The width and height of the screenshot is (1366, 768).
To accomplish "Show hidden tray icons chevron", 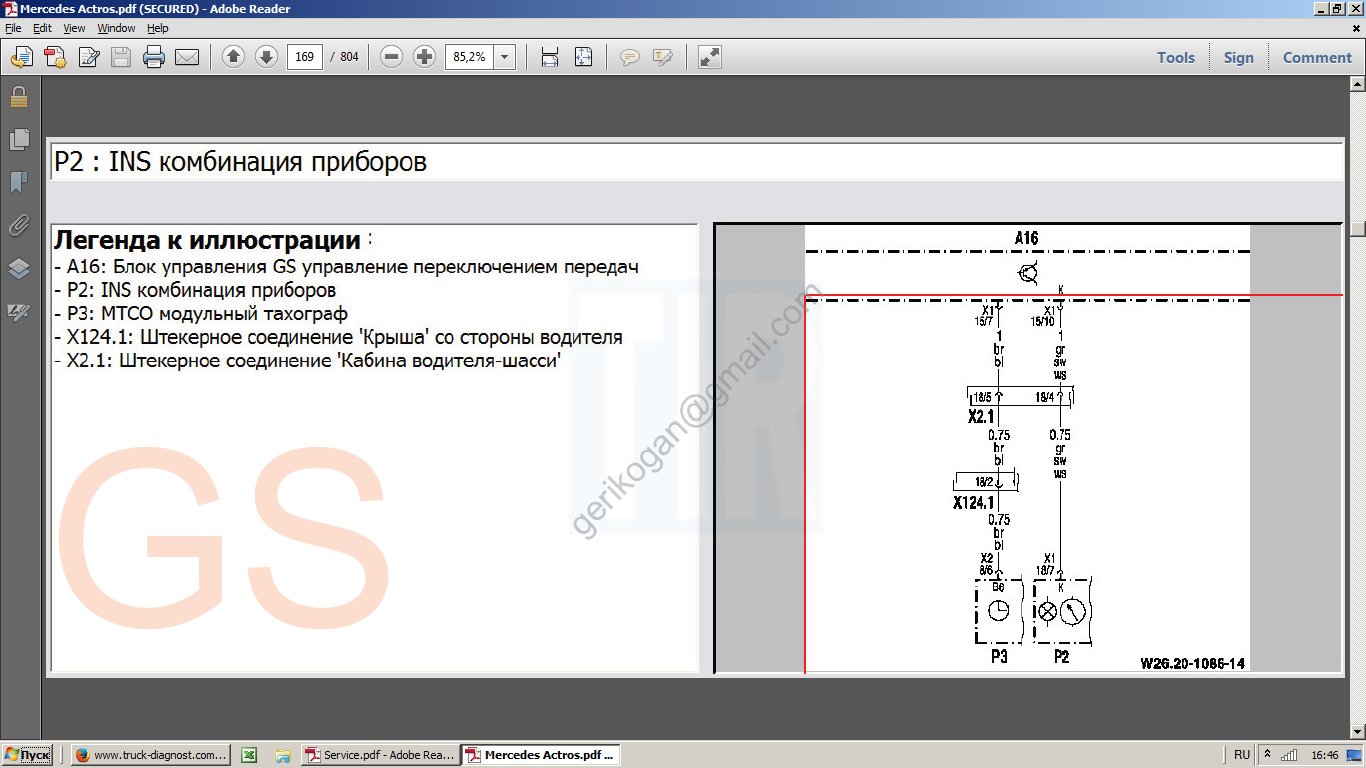I will (1268, 755).
